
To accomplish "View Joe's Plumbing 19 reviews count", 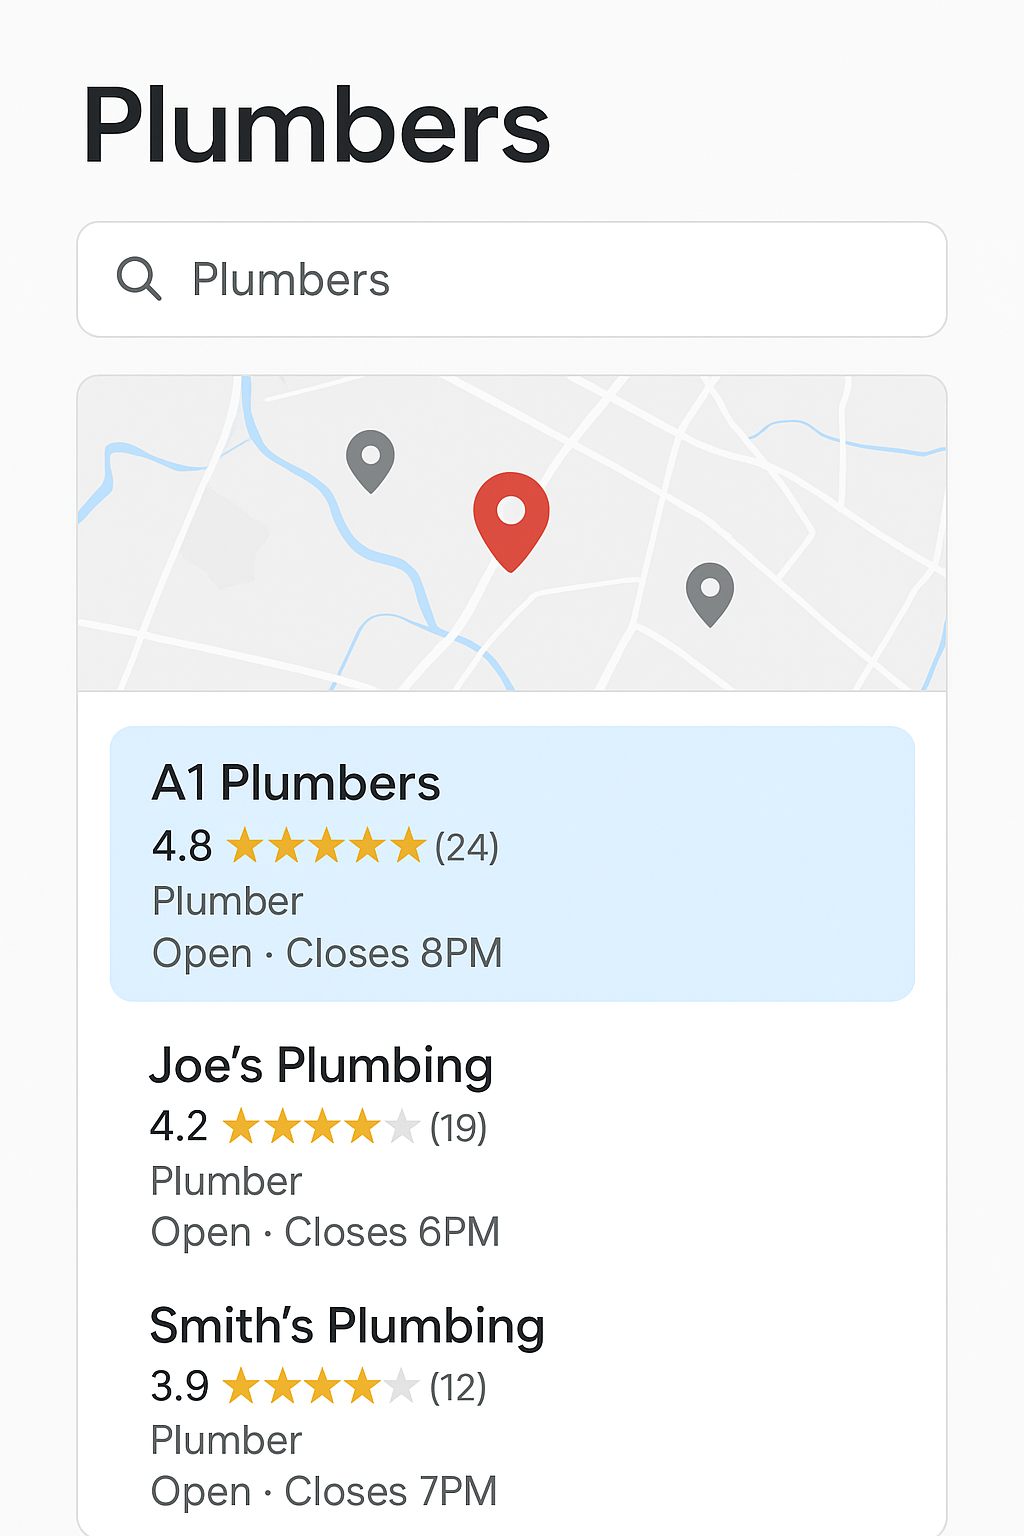I will click(x=458, y=1128).
